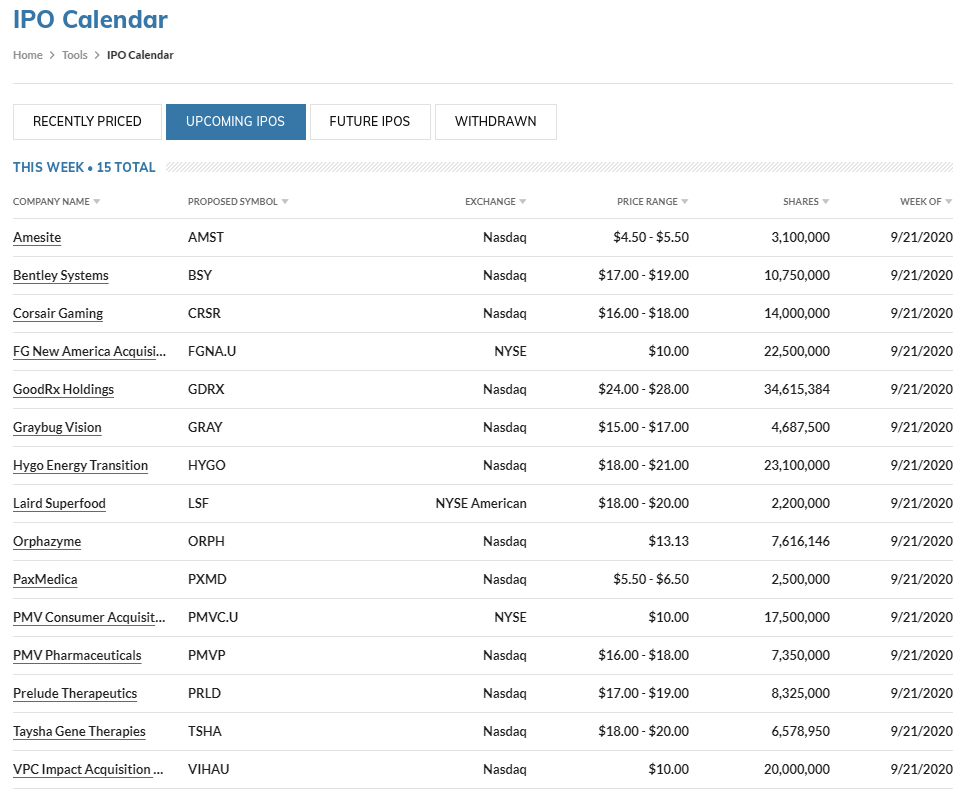Click the HYGO symbol cell
Screen dimensions: 963x794
(x=206, y=466)
